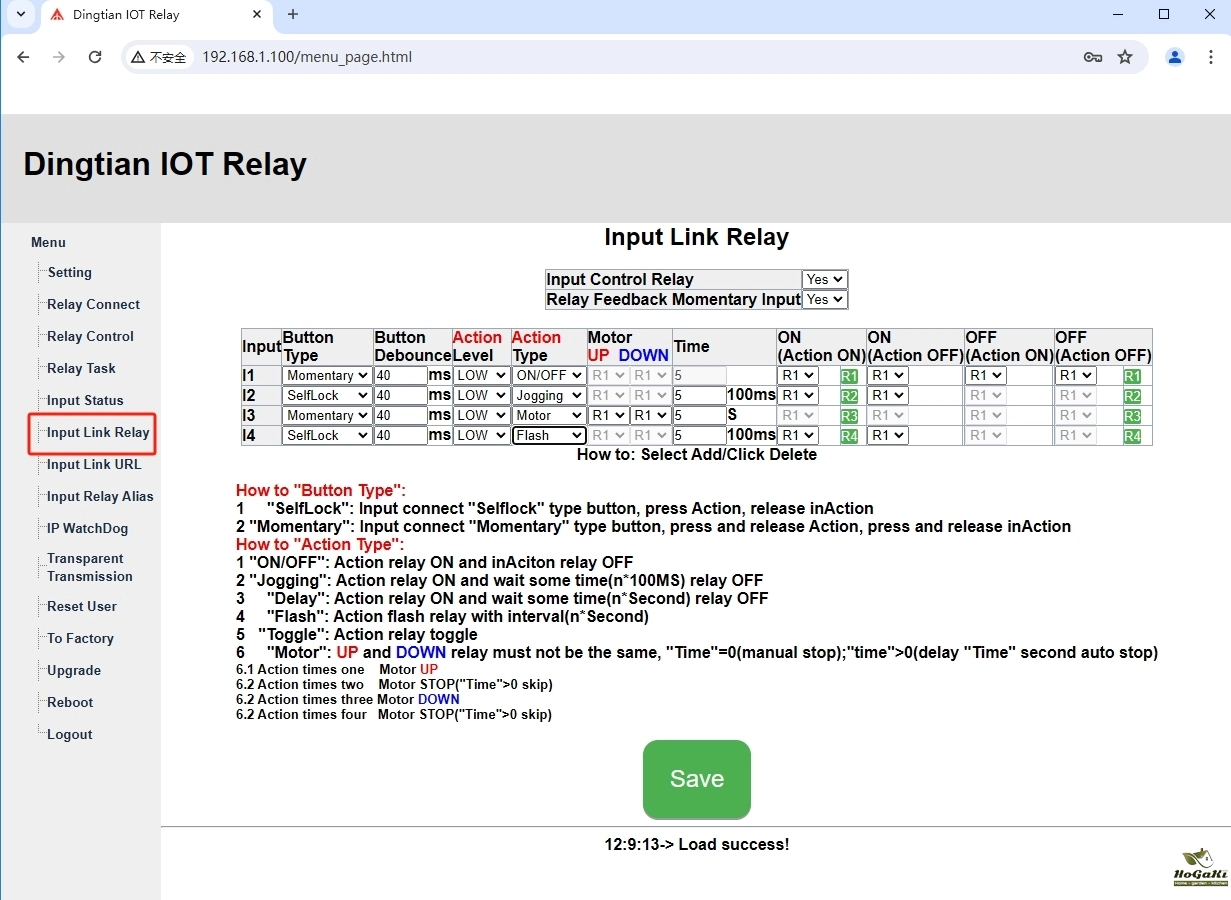This screenshot has height=900, width=1231.
Task: Click the green R1 badge in ON (Action ON) column
Action: [x=849, y=376]
